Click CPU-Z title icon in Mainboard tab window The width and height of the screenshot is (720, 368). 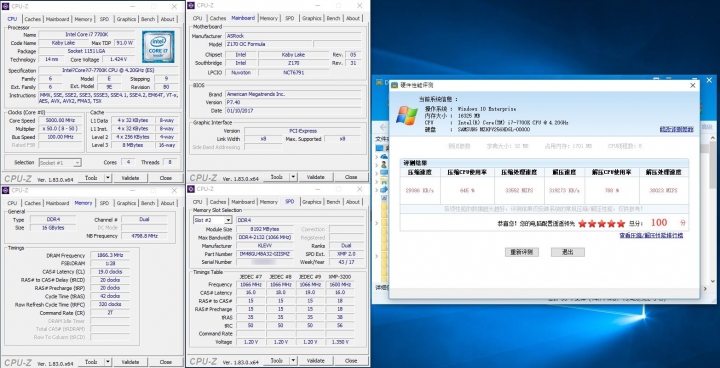pos(191,6)
